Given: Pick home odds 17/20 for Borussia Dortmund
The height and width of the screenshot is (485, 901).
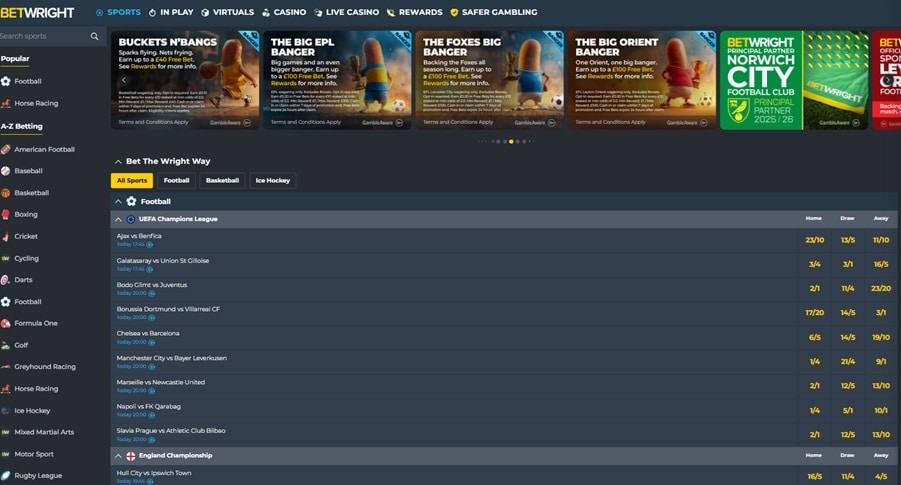Looking at the screenshot, I should pyautogui.click(x=815, y=313).
